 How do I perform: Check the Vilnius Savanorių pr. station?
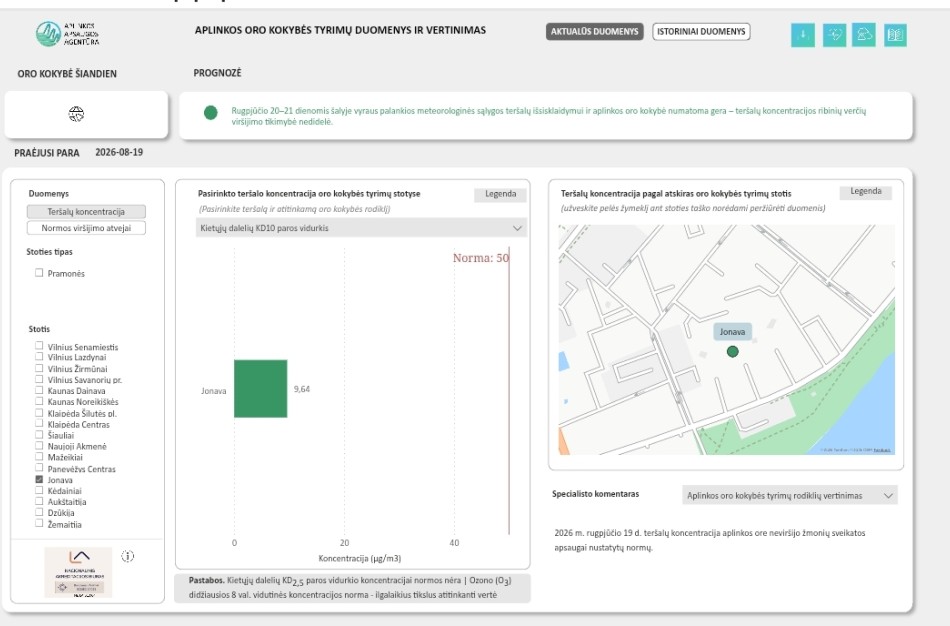point(39,379)
